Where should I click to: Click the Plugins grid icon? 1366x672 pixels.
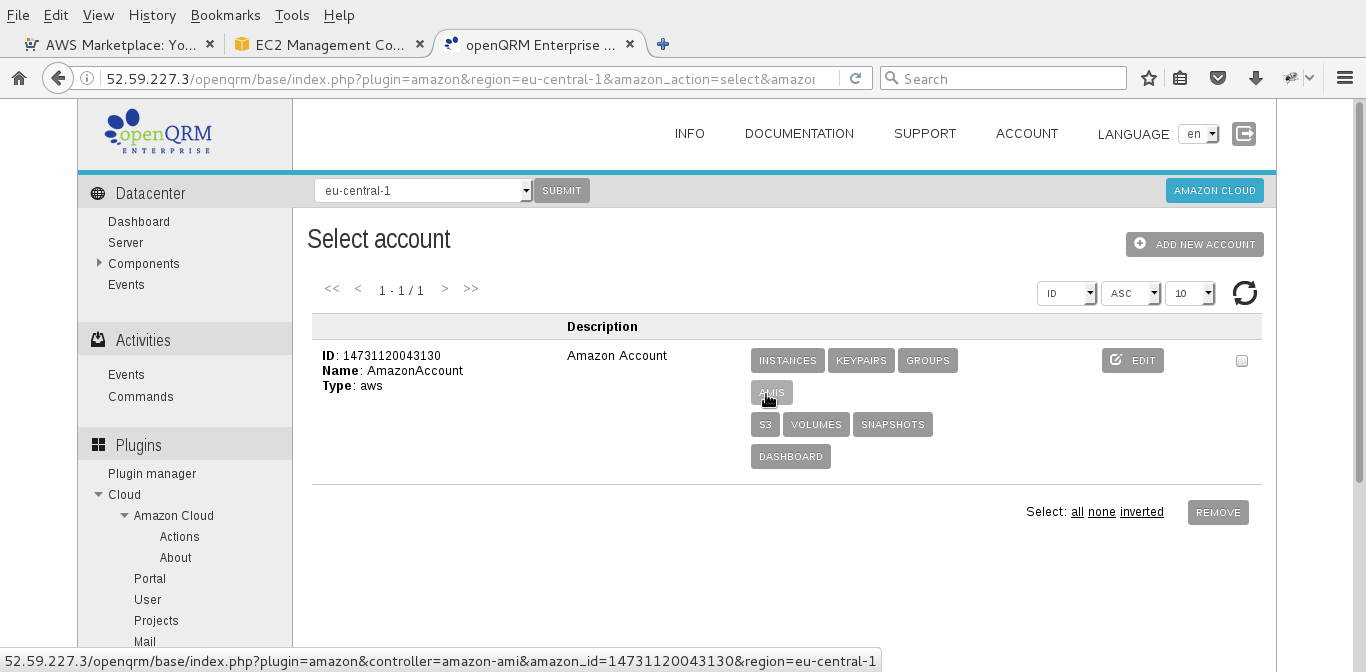point(98,445)
